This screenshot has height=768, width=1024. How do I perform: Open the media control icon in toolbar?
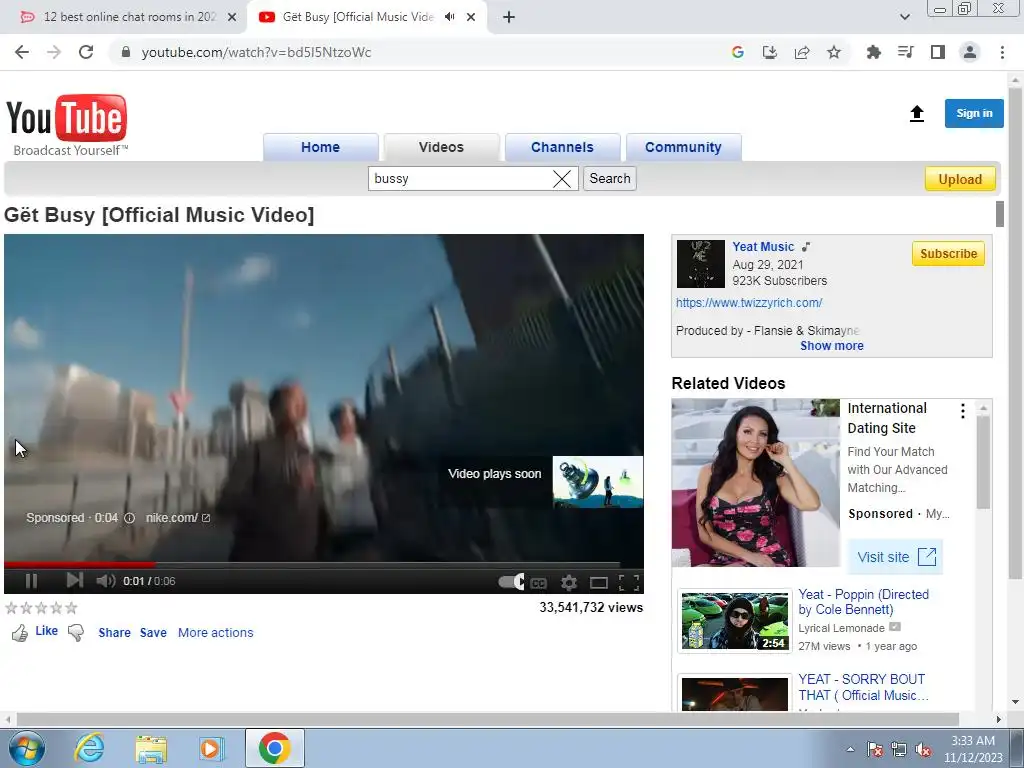tap(905, 52)
